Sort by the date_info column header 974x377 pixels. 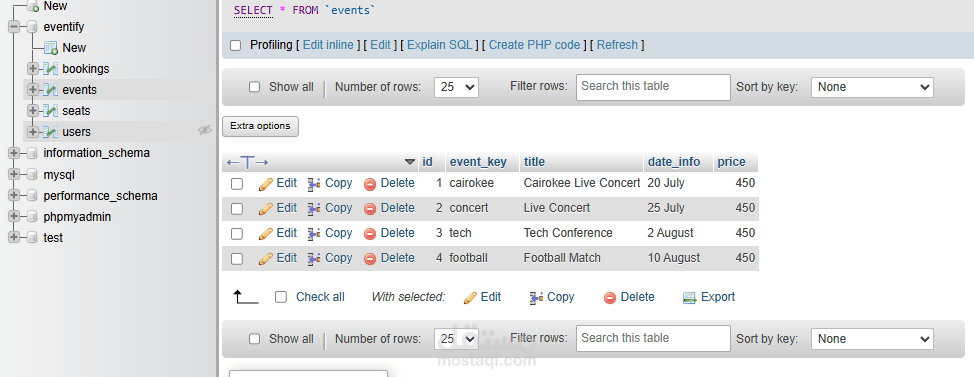pyautogui.click(x=674, y=162)
